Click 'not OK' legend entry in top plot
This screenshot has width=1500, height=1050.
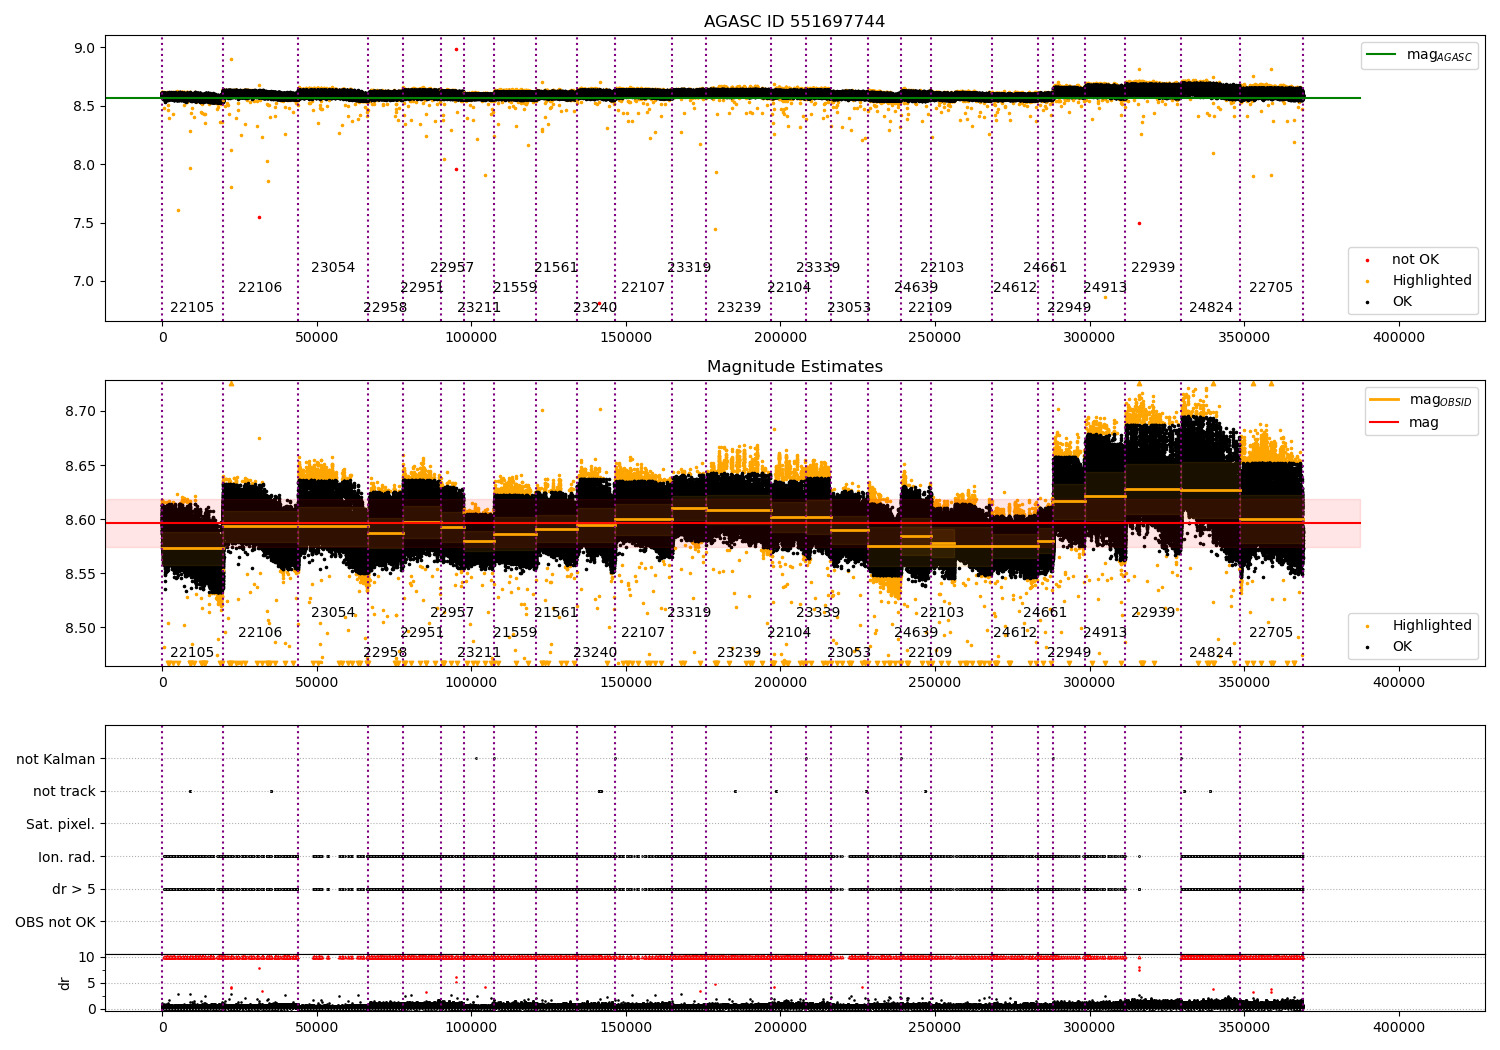(x=1415, y=260)
